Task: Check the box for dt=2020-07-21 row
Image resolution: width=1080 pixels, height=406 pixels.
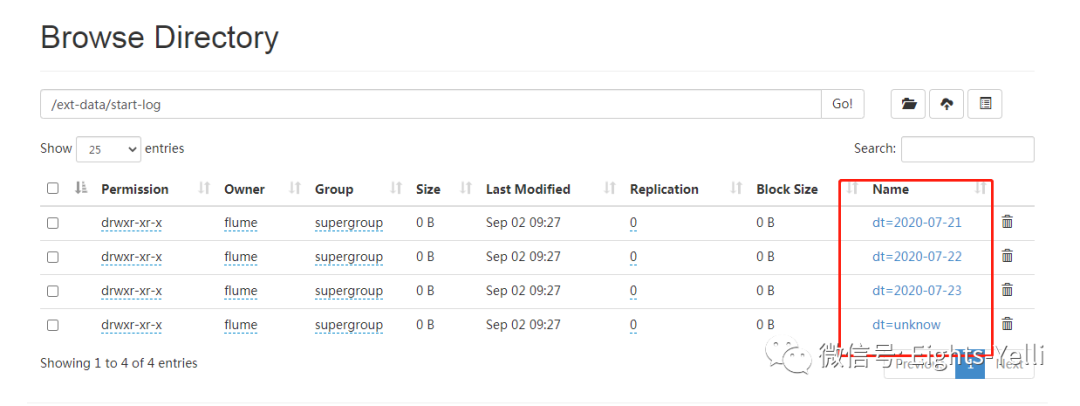Action: [x=53, y=223]
